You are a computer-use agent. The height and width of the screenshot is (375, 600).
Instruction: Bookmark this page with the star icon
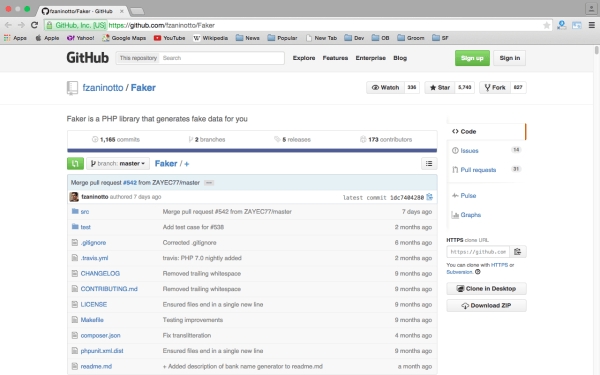tap(546, 25)
